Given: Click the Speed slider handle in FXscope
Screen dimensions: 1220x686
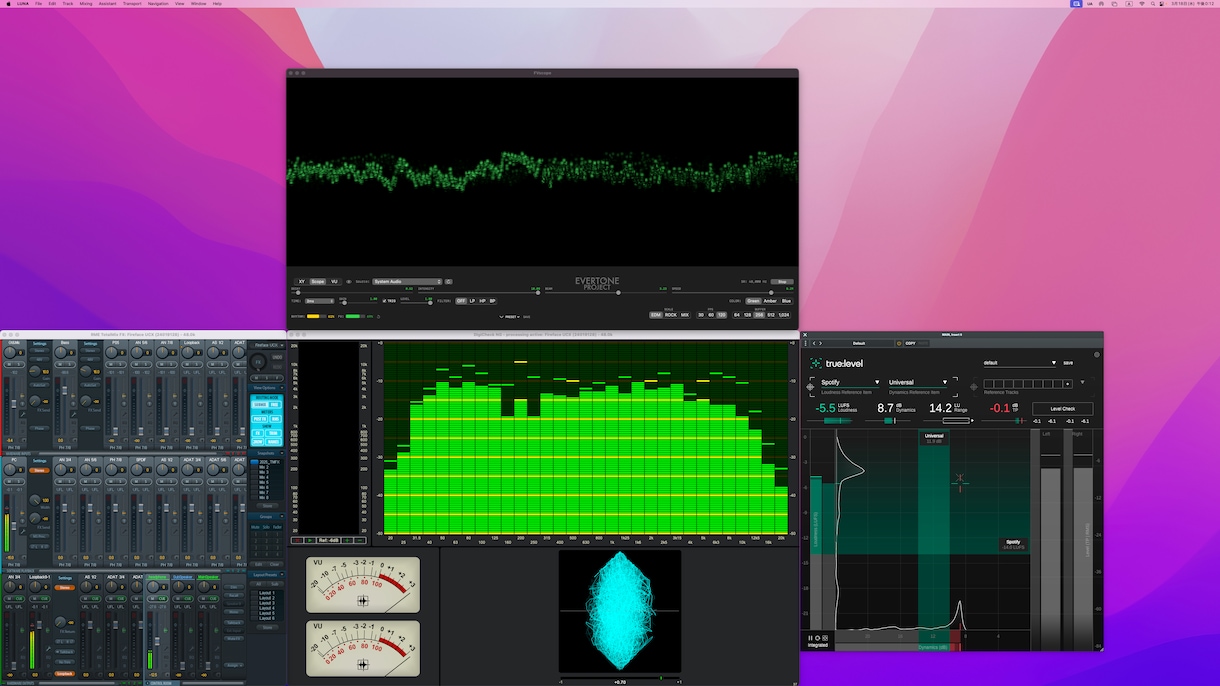Looking at the screenshot, I should tap(771, 293).
